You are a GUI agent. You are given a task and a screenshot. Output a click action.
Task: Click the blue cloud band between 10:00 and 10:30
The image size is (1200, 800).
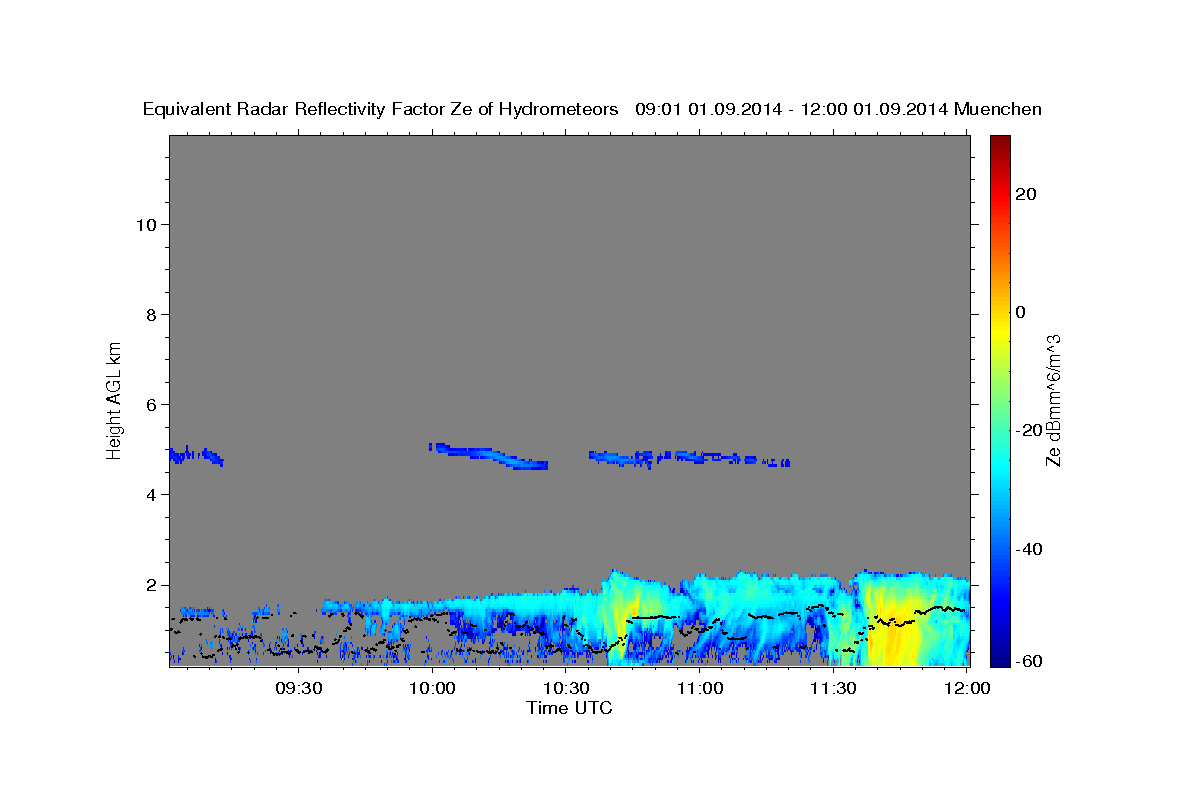(489, 456)
